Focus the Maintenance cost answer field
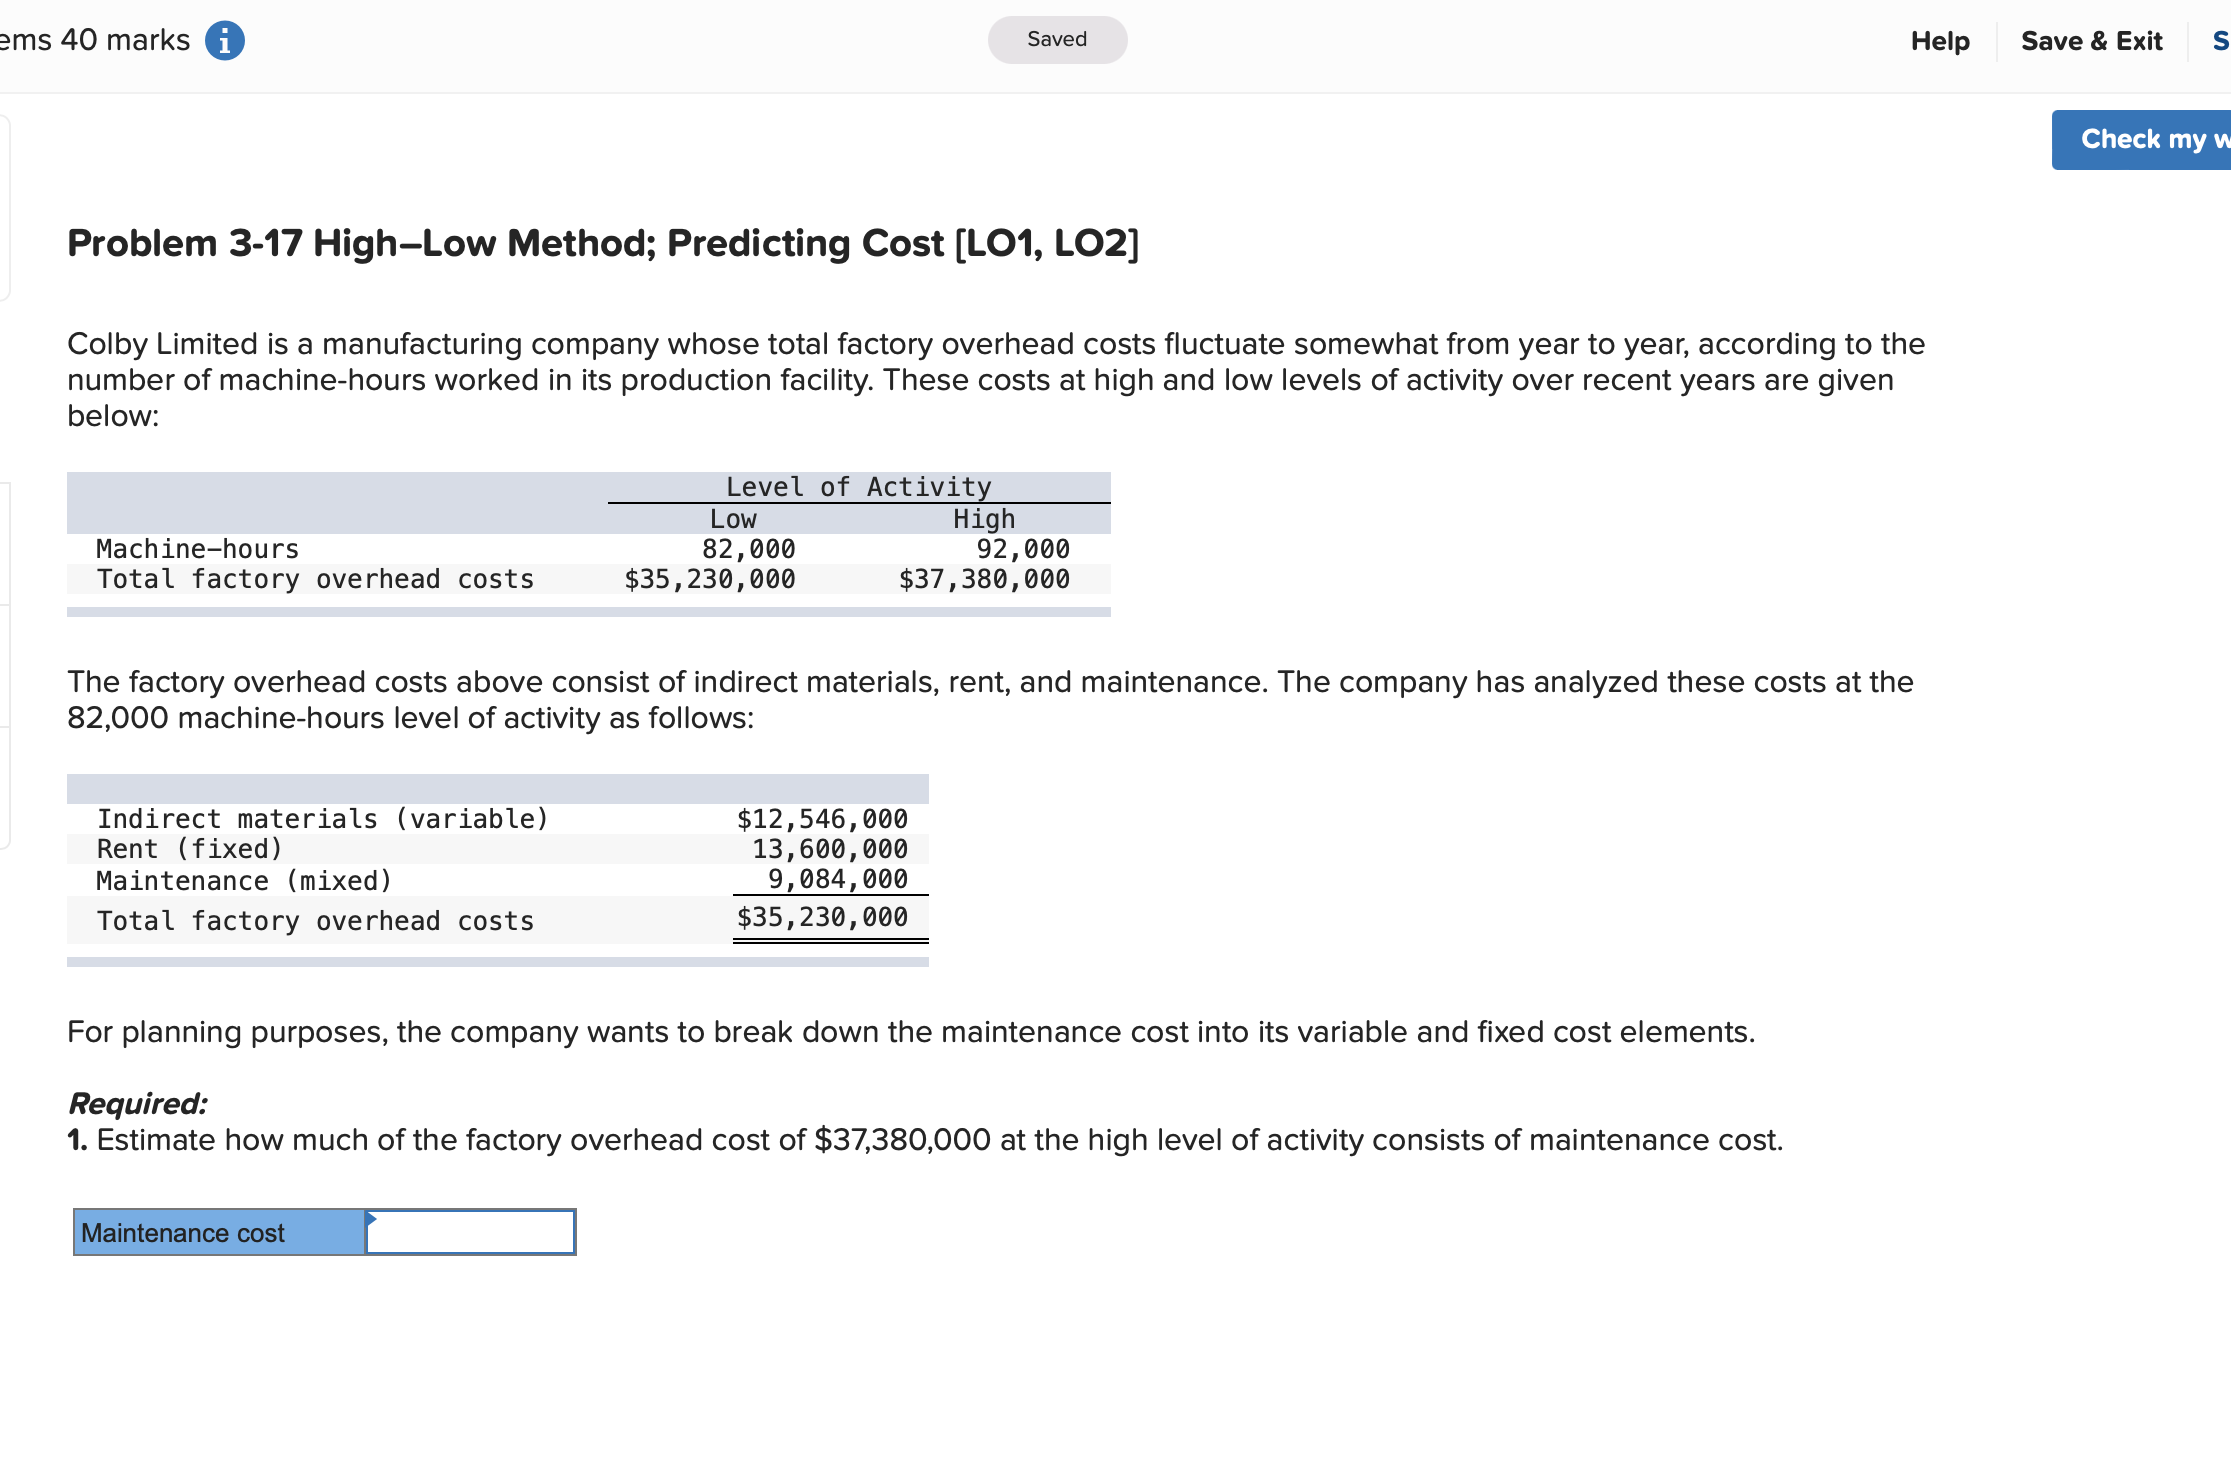Screen dimensions: 2231x1458 pos(471,1232)
